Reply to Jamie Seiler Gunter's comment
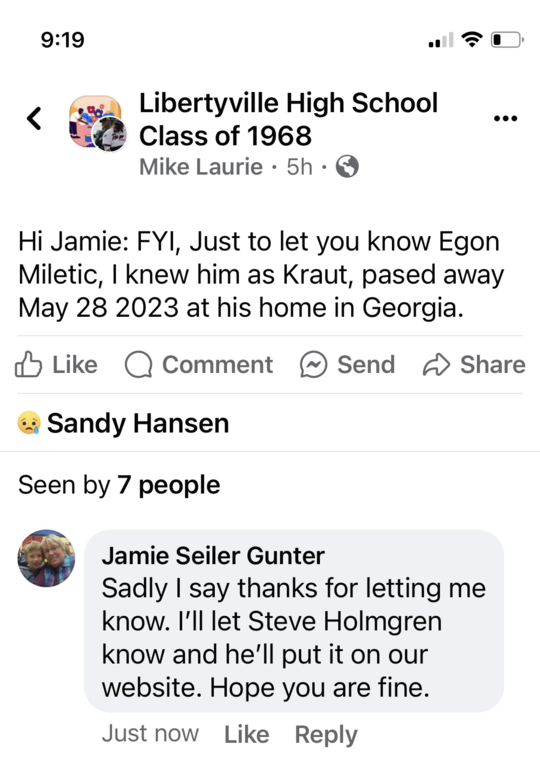 [326, 735]
